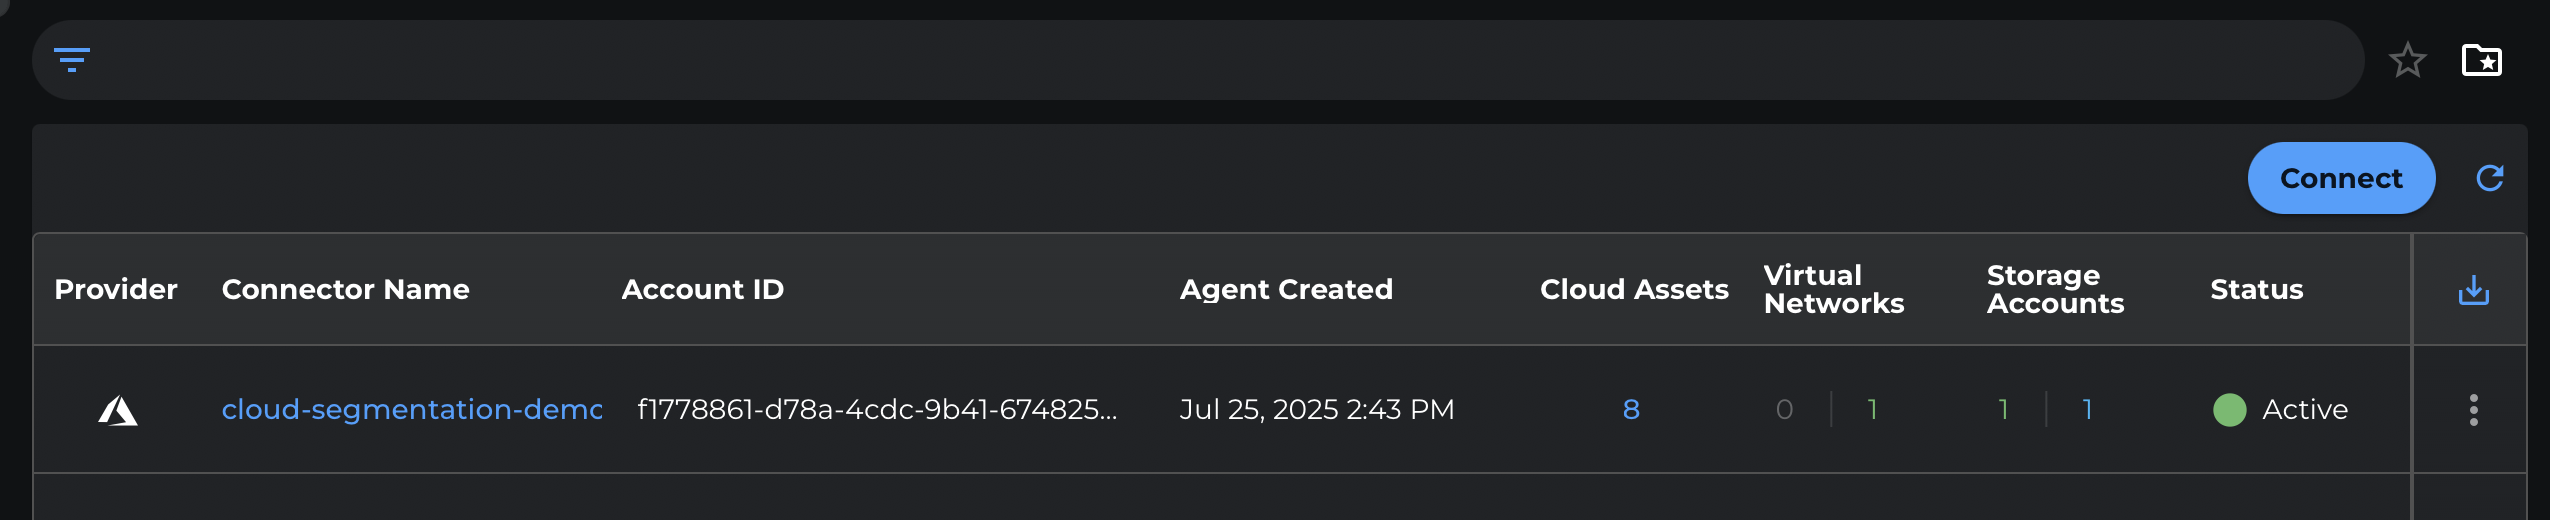Sort by the Agent Created column header
This screenshot has width=2550, height=520.
tap(1286, 290)
